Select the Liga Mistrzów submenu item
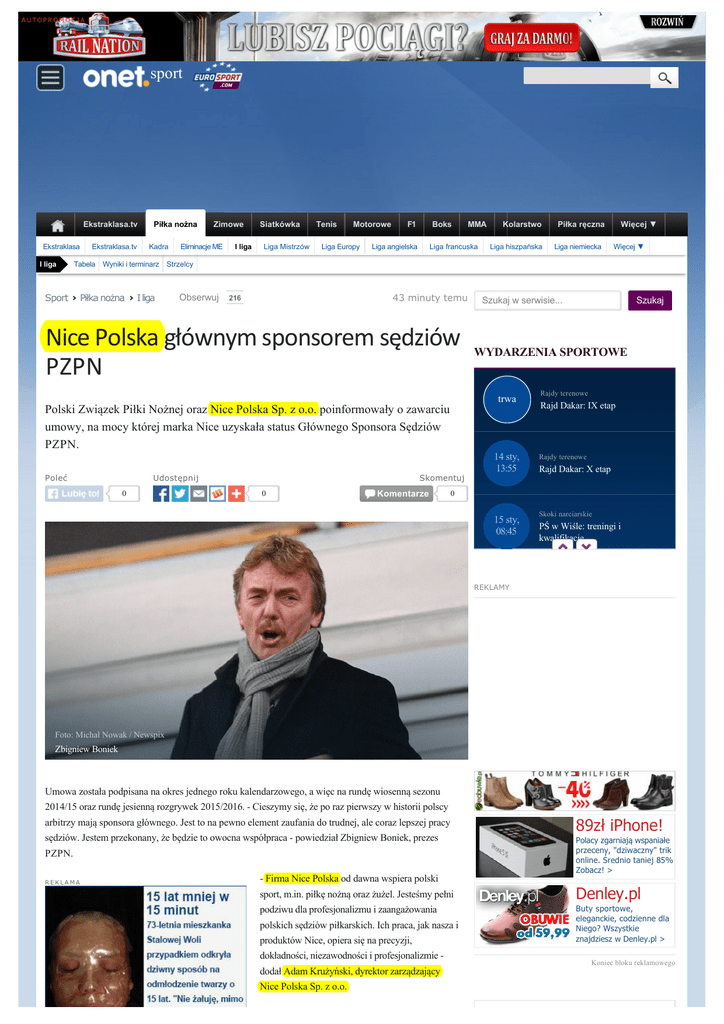 (286, 246)
